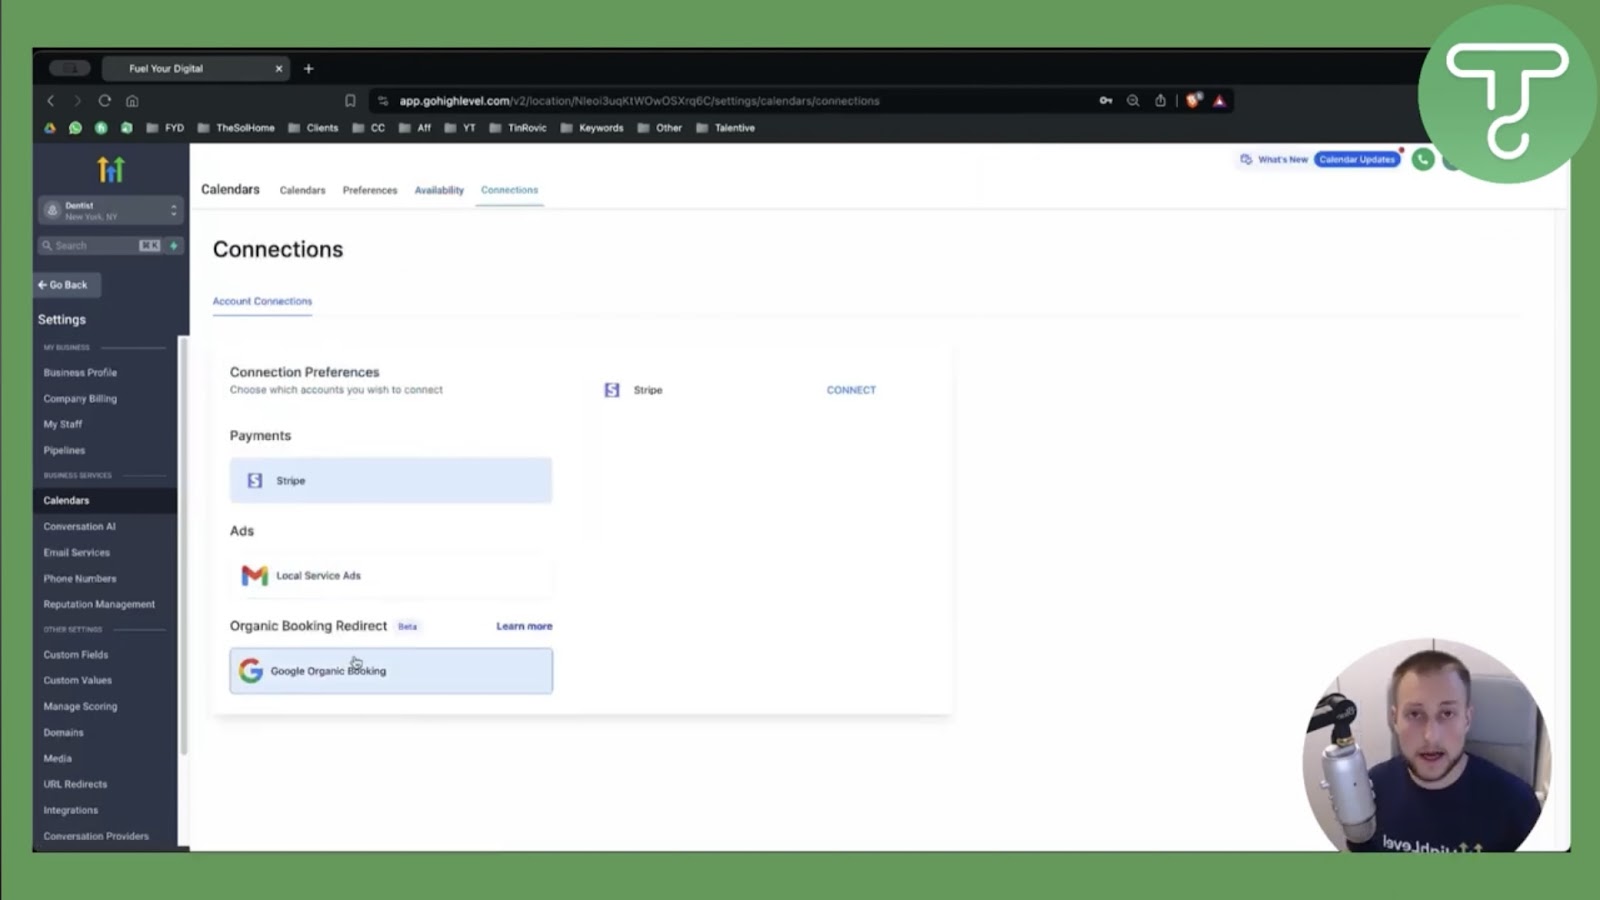Open the Keywords bookmarks folder
Viewport: 1600px width, 900px height.
(x=592, y=128)
